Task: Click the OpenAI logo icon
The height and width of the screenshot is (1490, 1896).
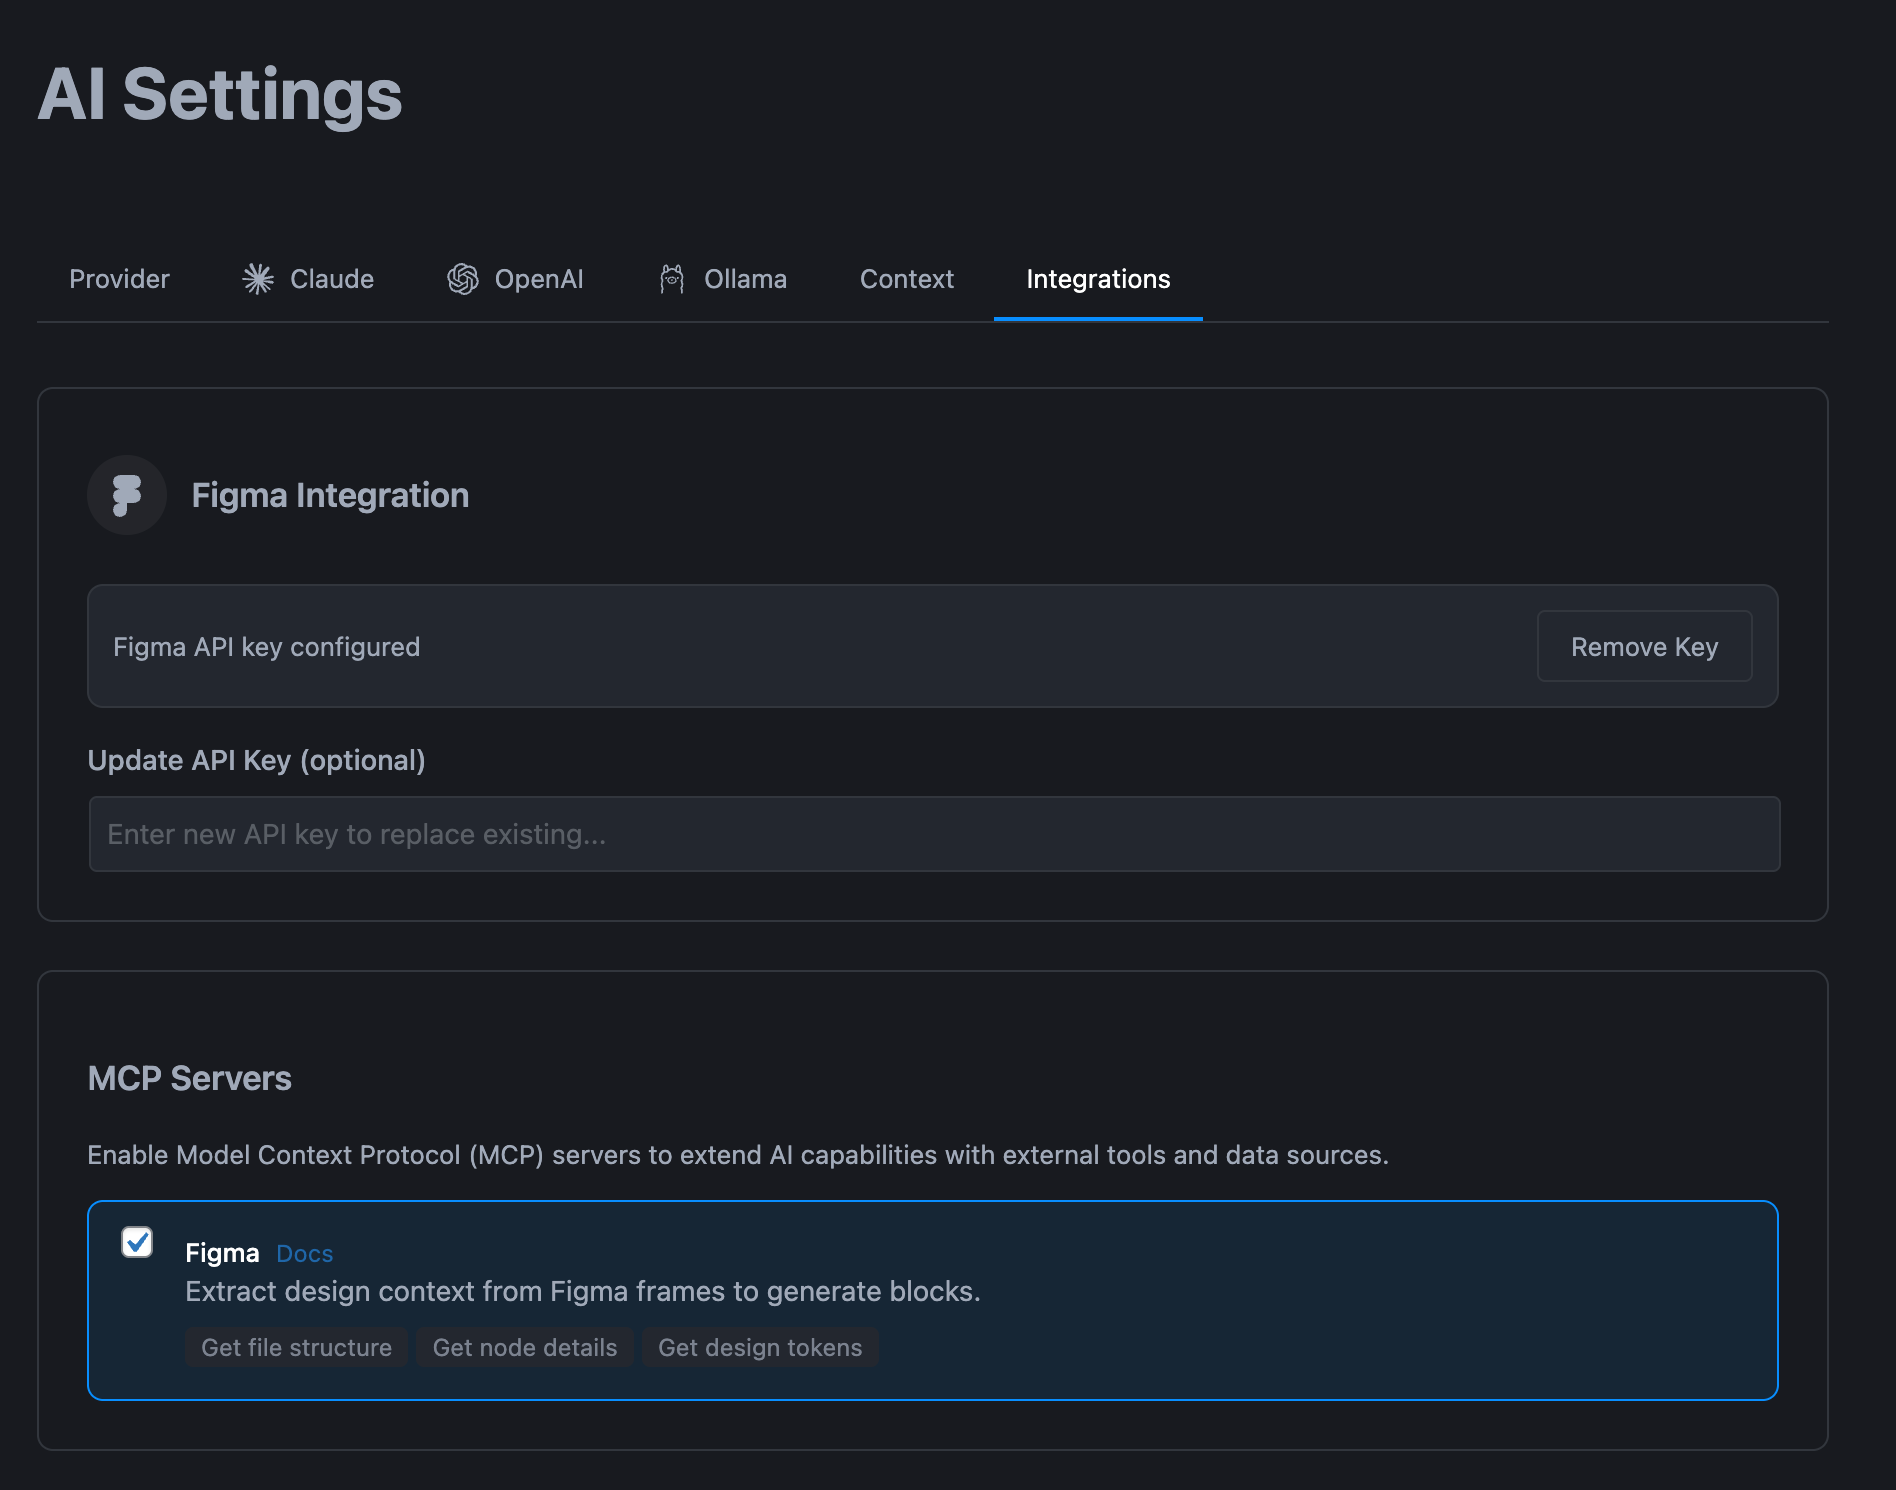Action: pos(463,279)
